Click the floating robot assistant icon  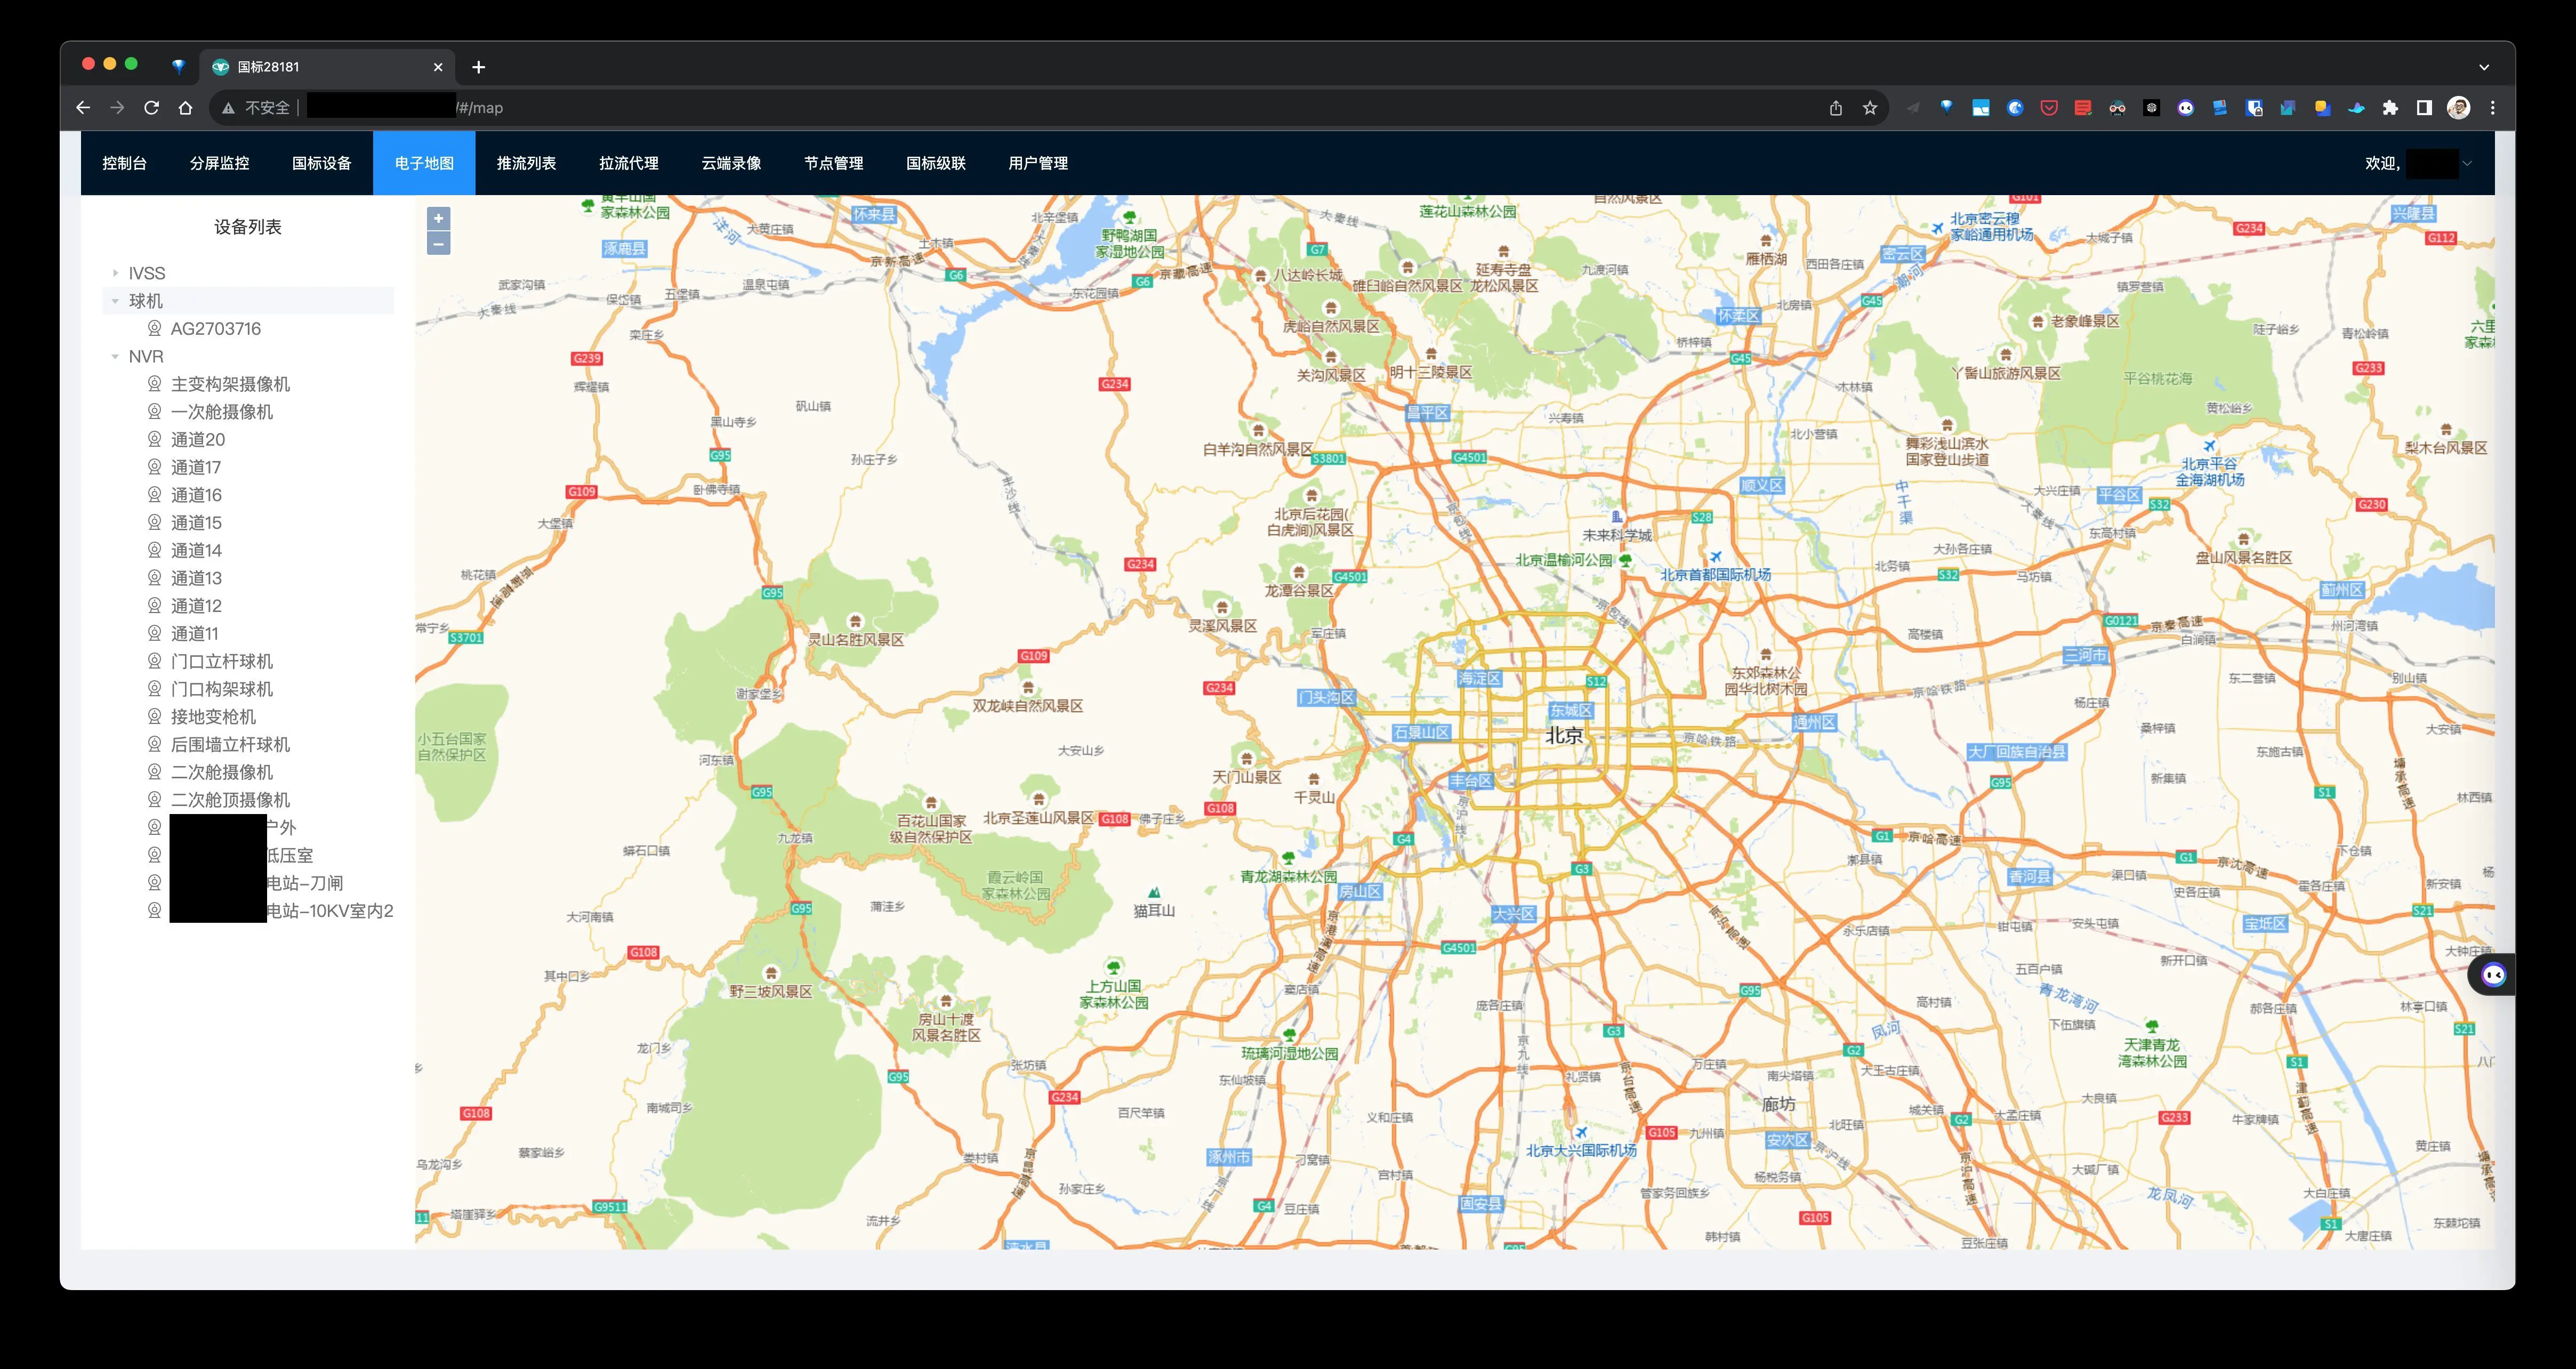coord(2493,975)
